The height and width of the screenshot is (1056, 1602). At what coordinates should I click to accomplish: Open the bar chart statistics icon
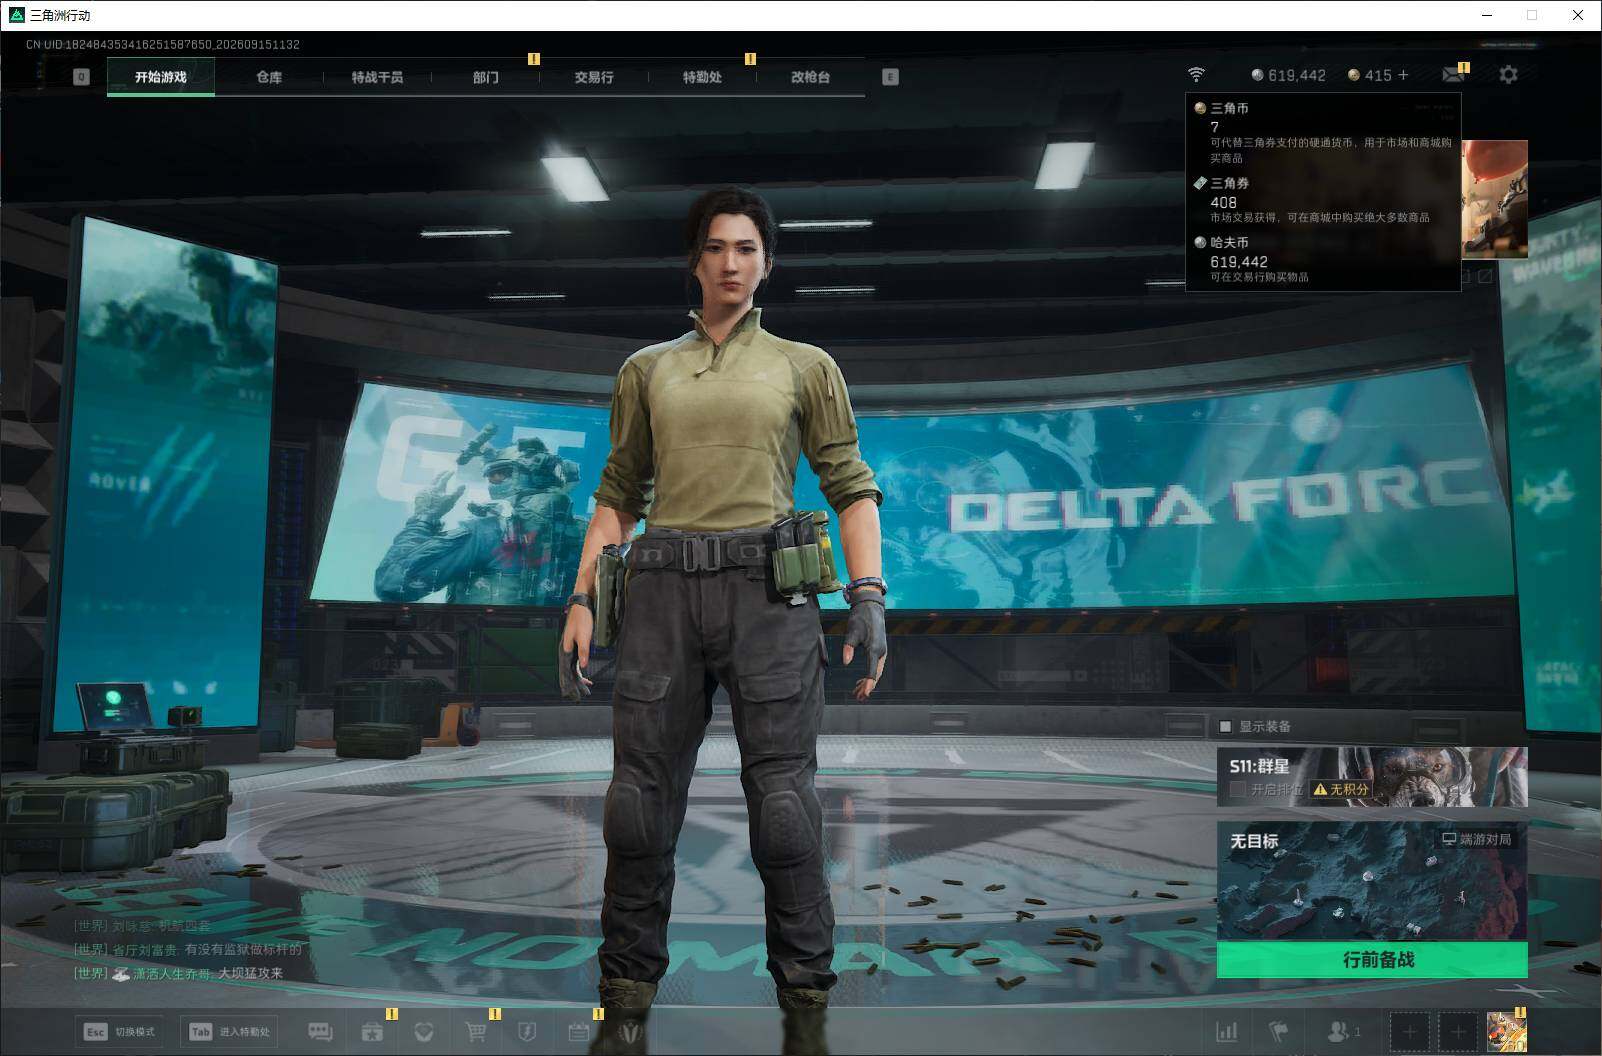coord(1226,1031)
